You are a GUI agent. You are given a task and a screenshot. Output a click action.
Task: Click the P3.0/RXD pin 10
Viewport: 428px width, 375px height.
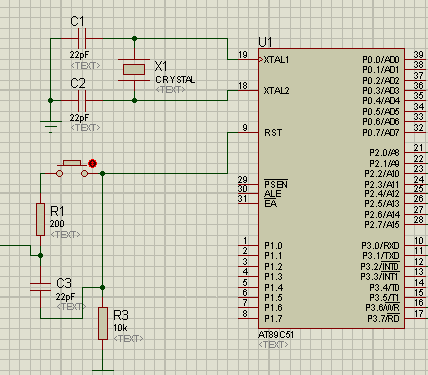pyautogui.click(x=416, y=246)
